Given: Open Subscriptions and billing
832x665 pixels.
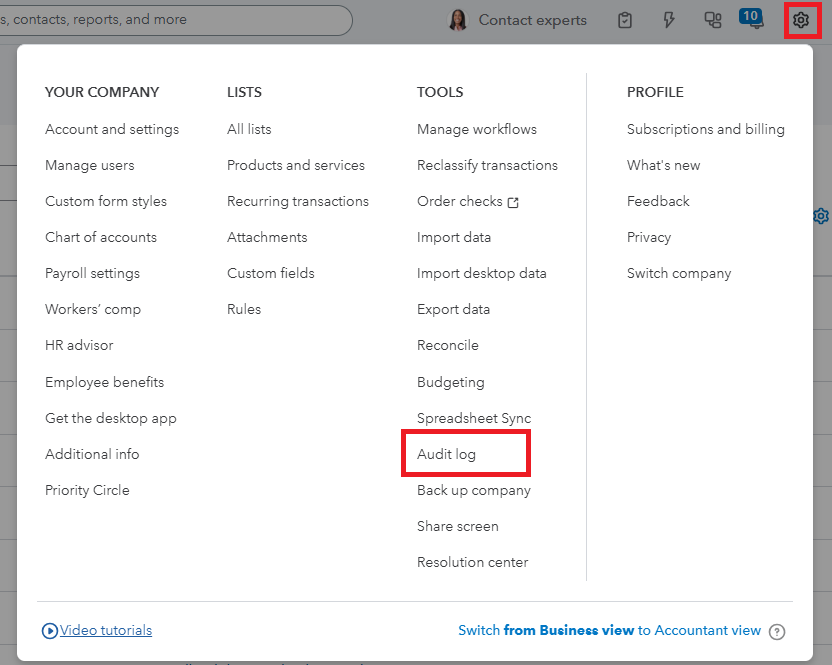Looking at the screenshot, I should pos(706,129).
